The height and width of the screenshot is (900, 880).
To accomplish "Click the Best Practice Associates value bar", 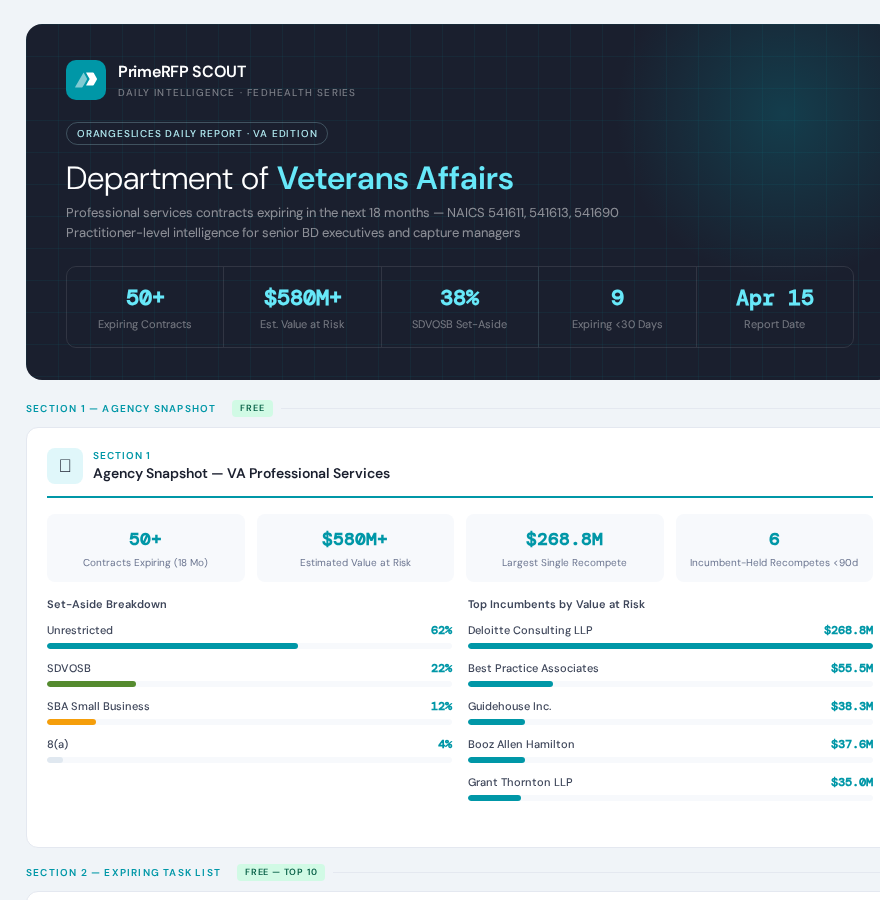I will click(510, 684).
